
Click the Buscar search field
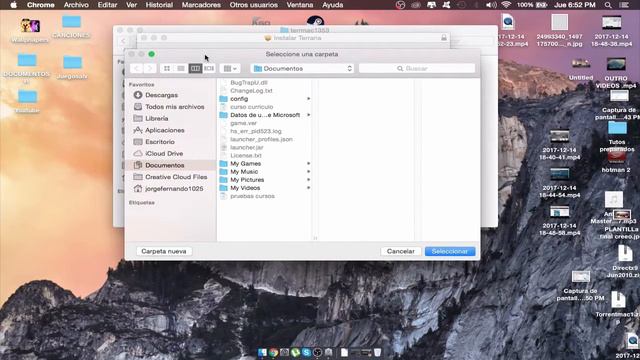[x=417, y=69]
